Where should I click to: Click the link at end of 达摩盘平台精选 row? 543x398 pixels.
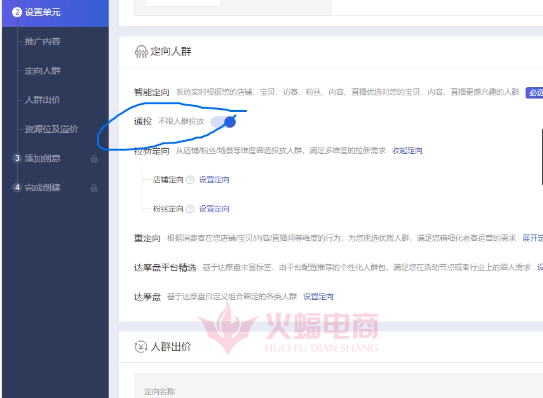(x=540, y=267)
